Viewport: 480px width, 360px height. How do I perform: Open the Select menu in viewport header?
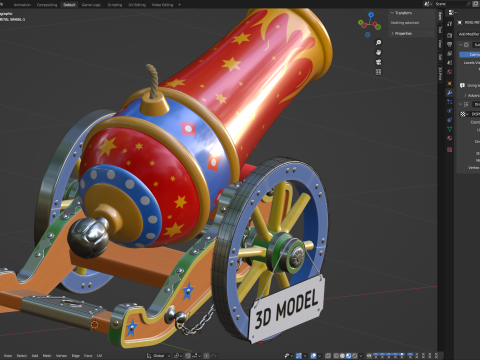pos(22,356)
